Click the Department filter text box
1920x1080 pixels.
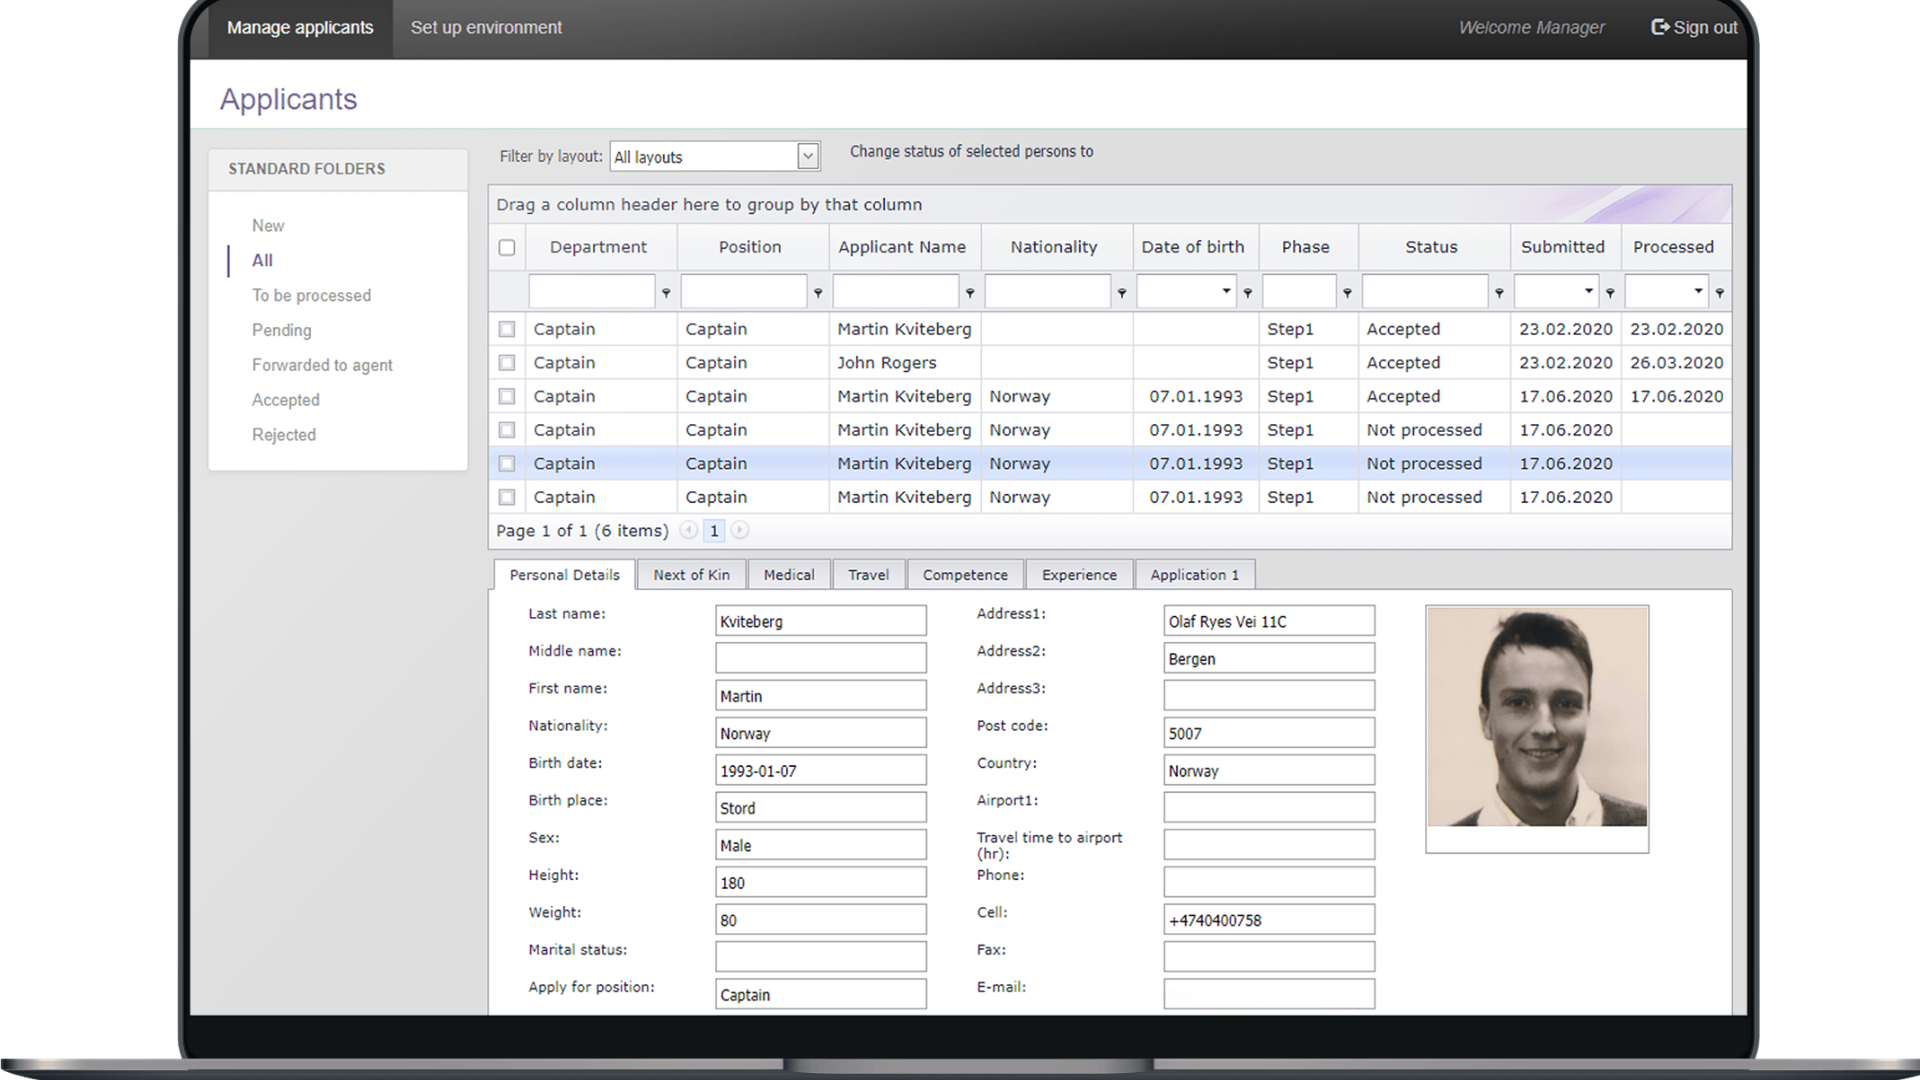(592, 291)
